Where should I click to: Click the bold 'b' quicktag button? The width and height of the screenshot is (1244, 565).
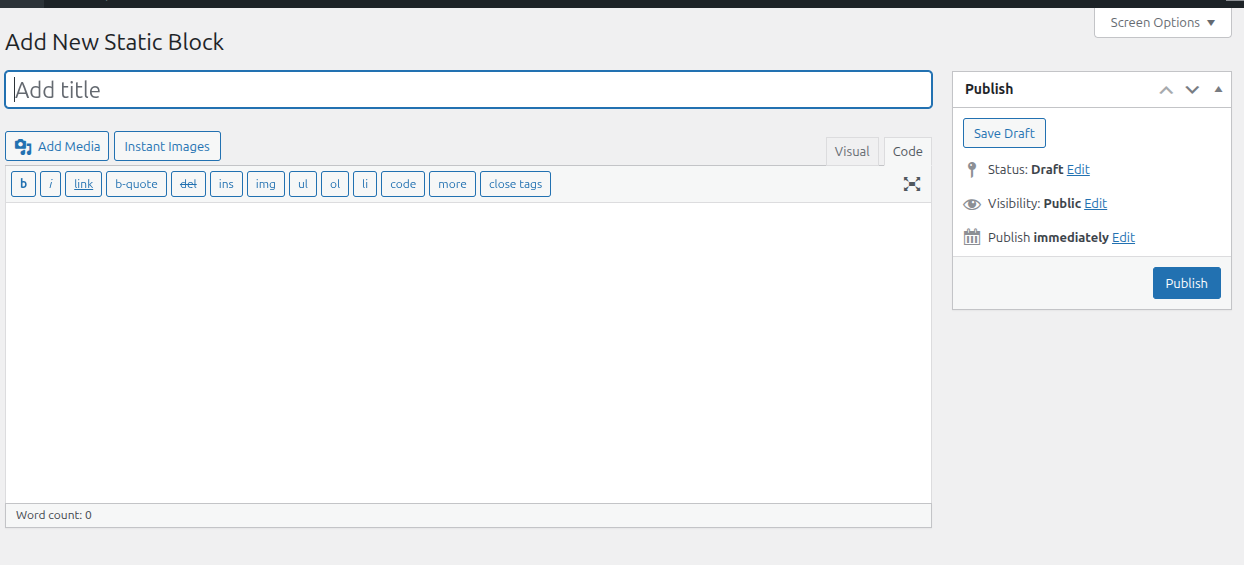(x=23, y=184)
